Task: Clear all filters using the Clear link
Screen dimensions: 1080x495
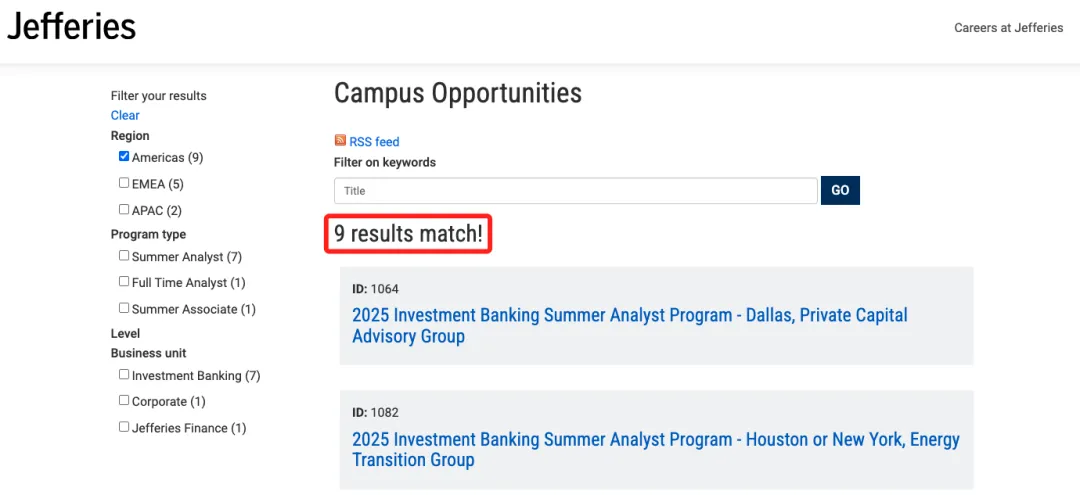Action: coord(125,115)
